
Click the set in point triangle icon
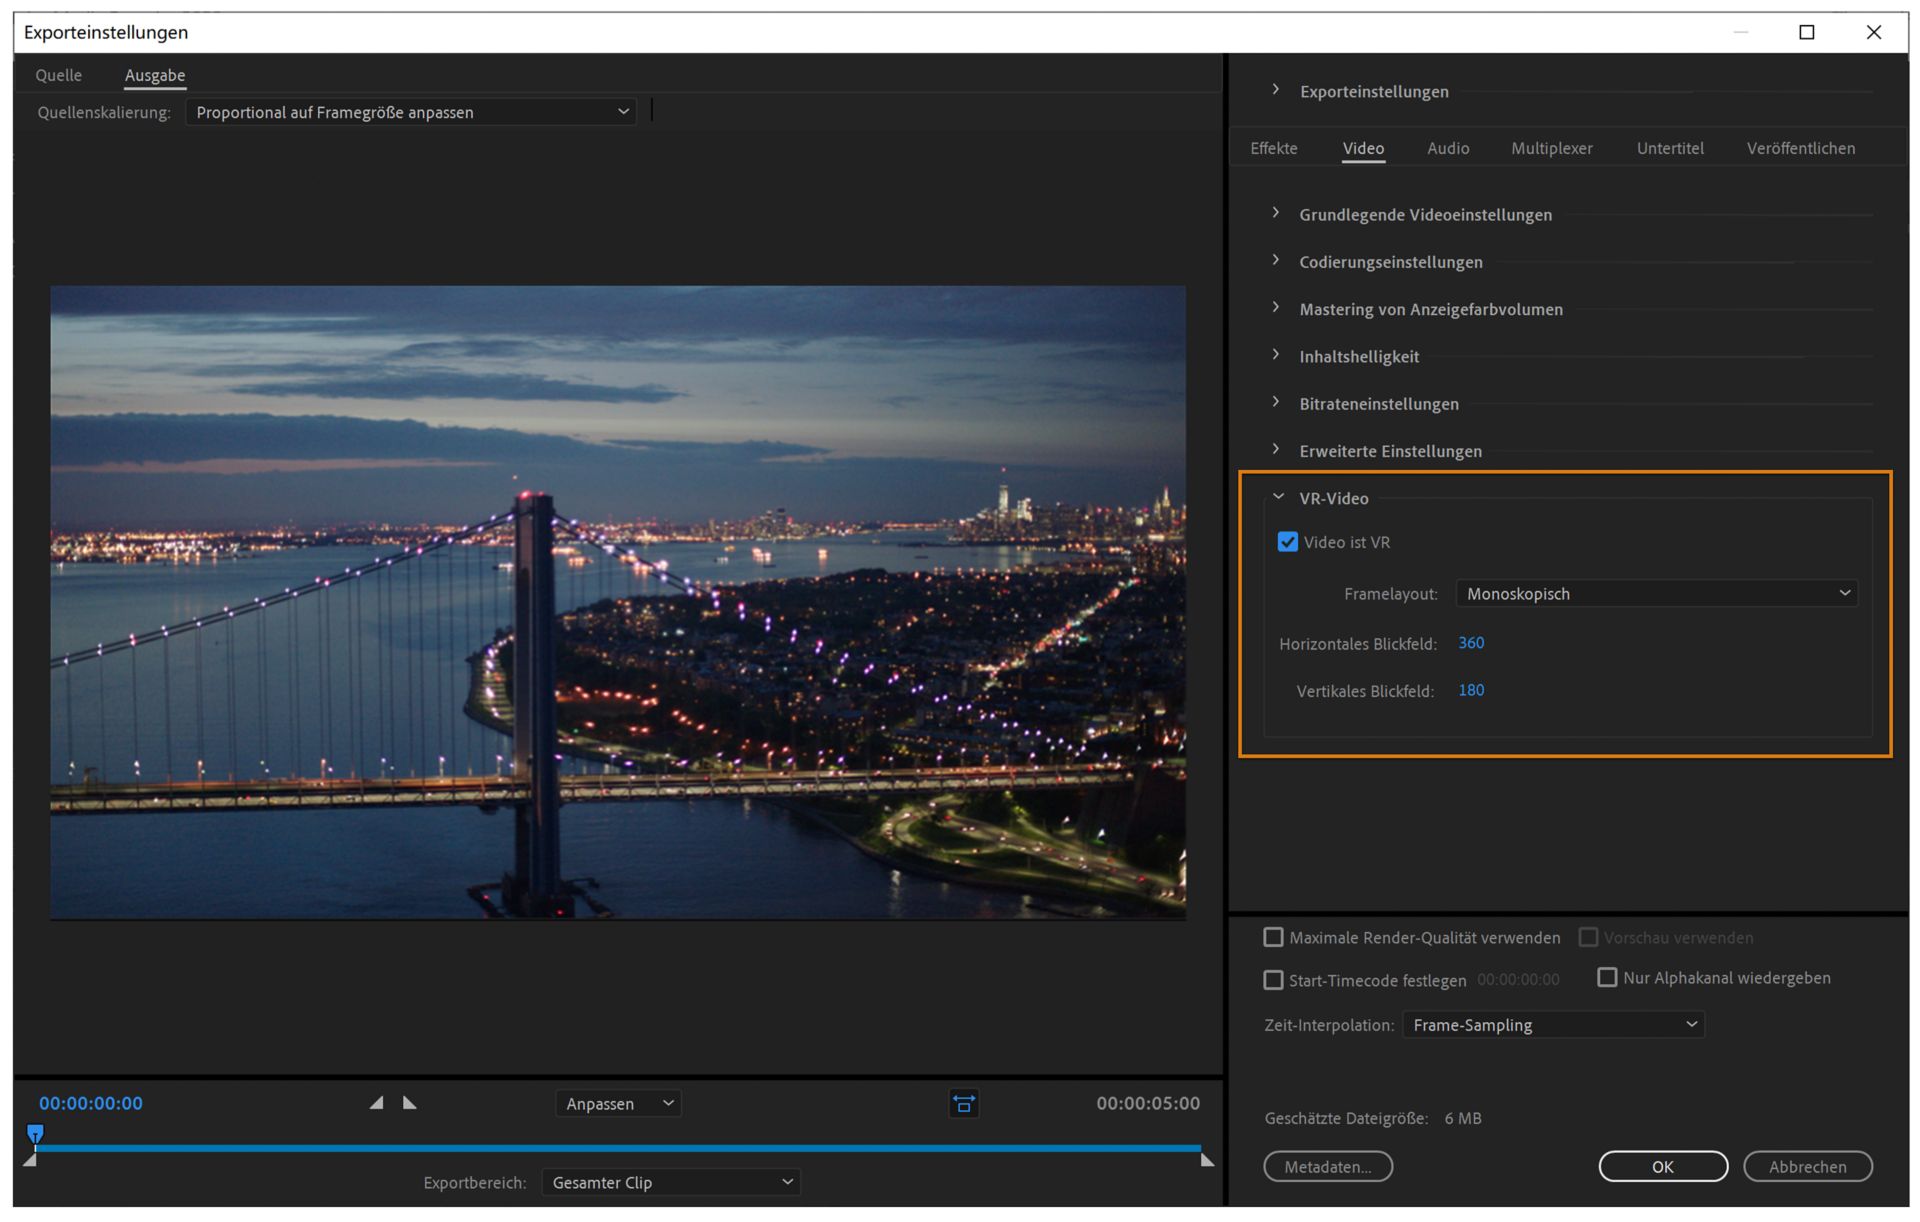[377, 1103]
